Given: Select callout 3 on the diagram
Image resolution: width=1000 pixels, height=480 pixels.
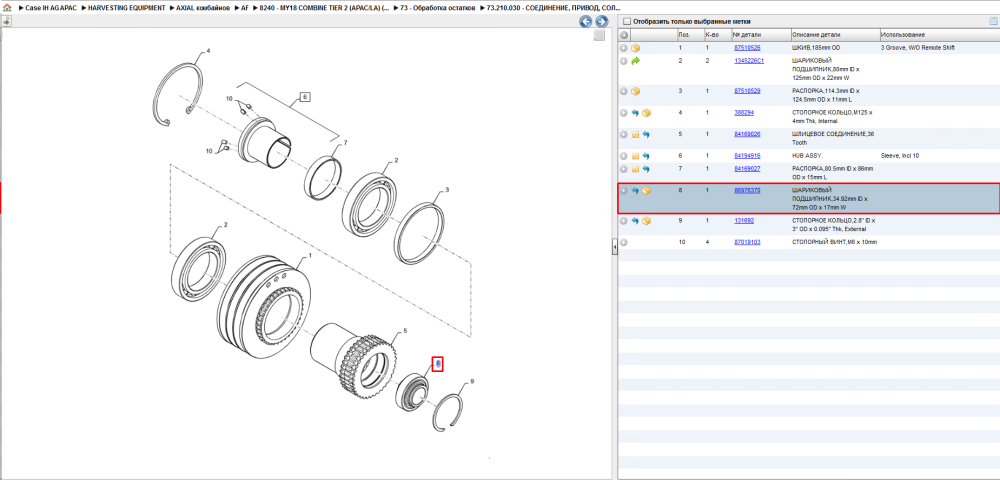Looking at the screenshot, I should [x=447, y=190].
